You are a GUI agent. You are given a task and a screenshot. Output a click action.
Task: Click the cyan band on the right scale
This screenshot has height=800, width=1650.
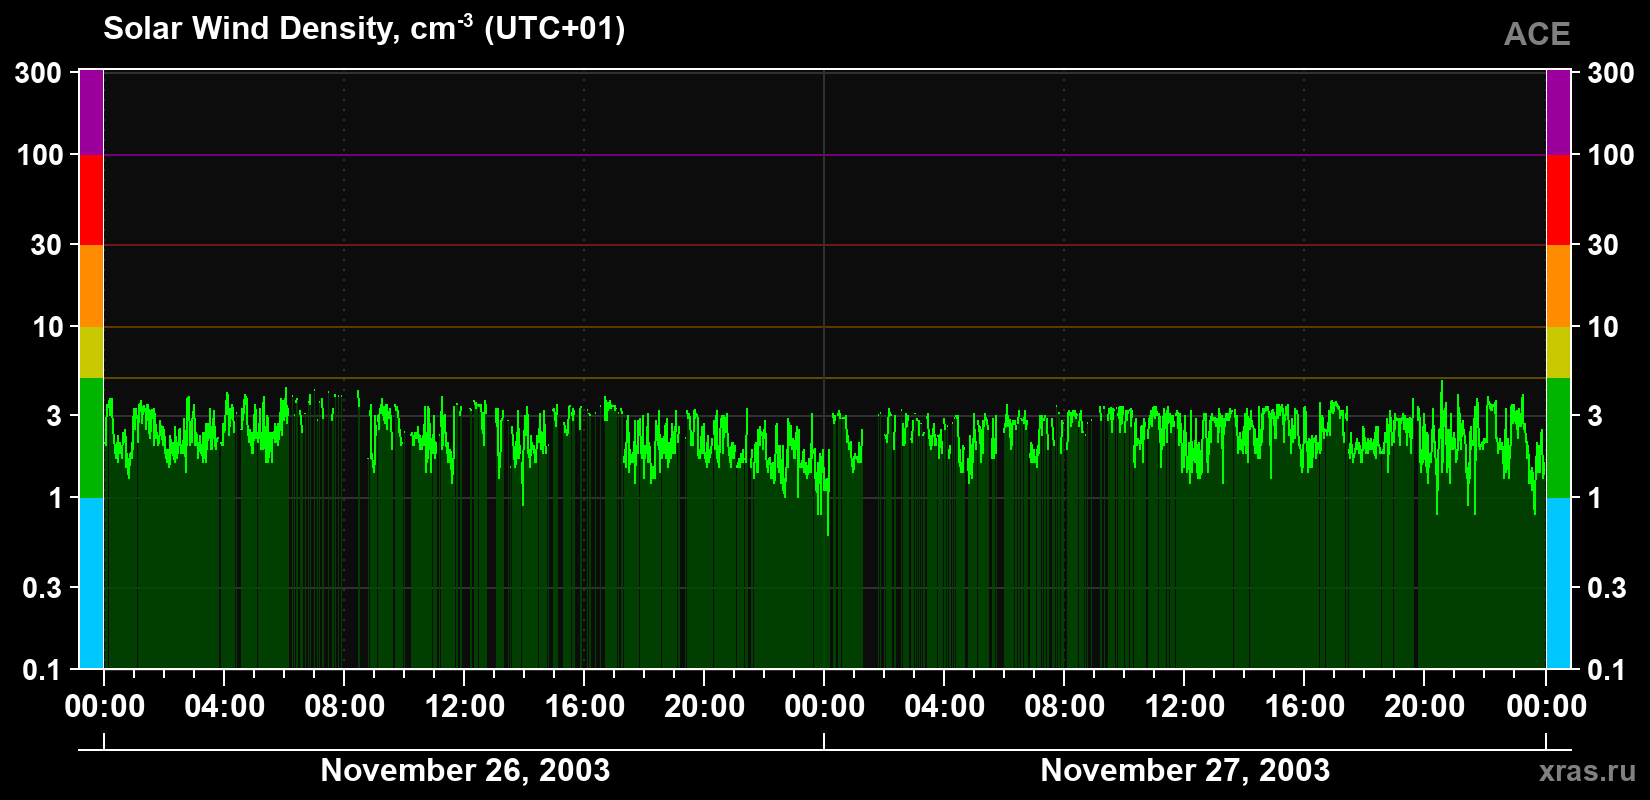(1558, 583)
